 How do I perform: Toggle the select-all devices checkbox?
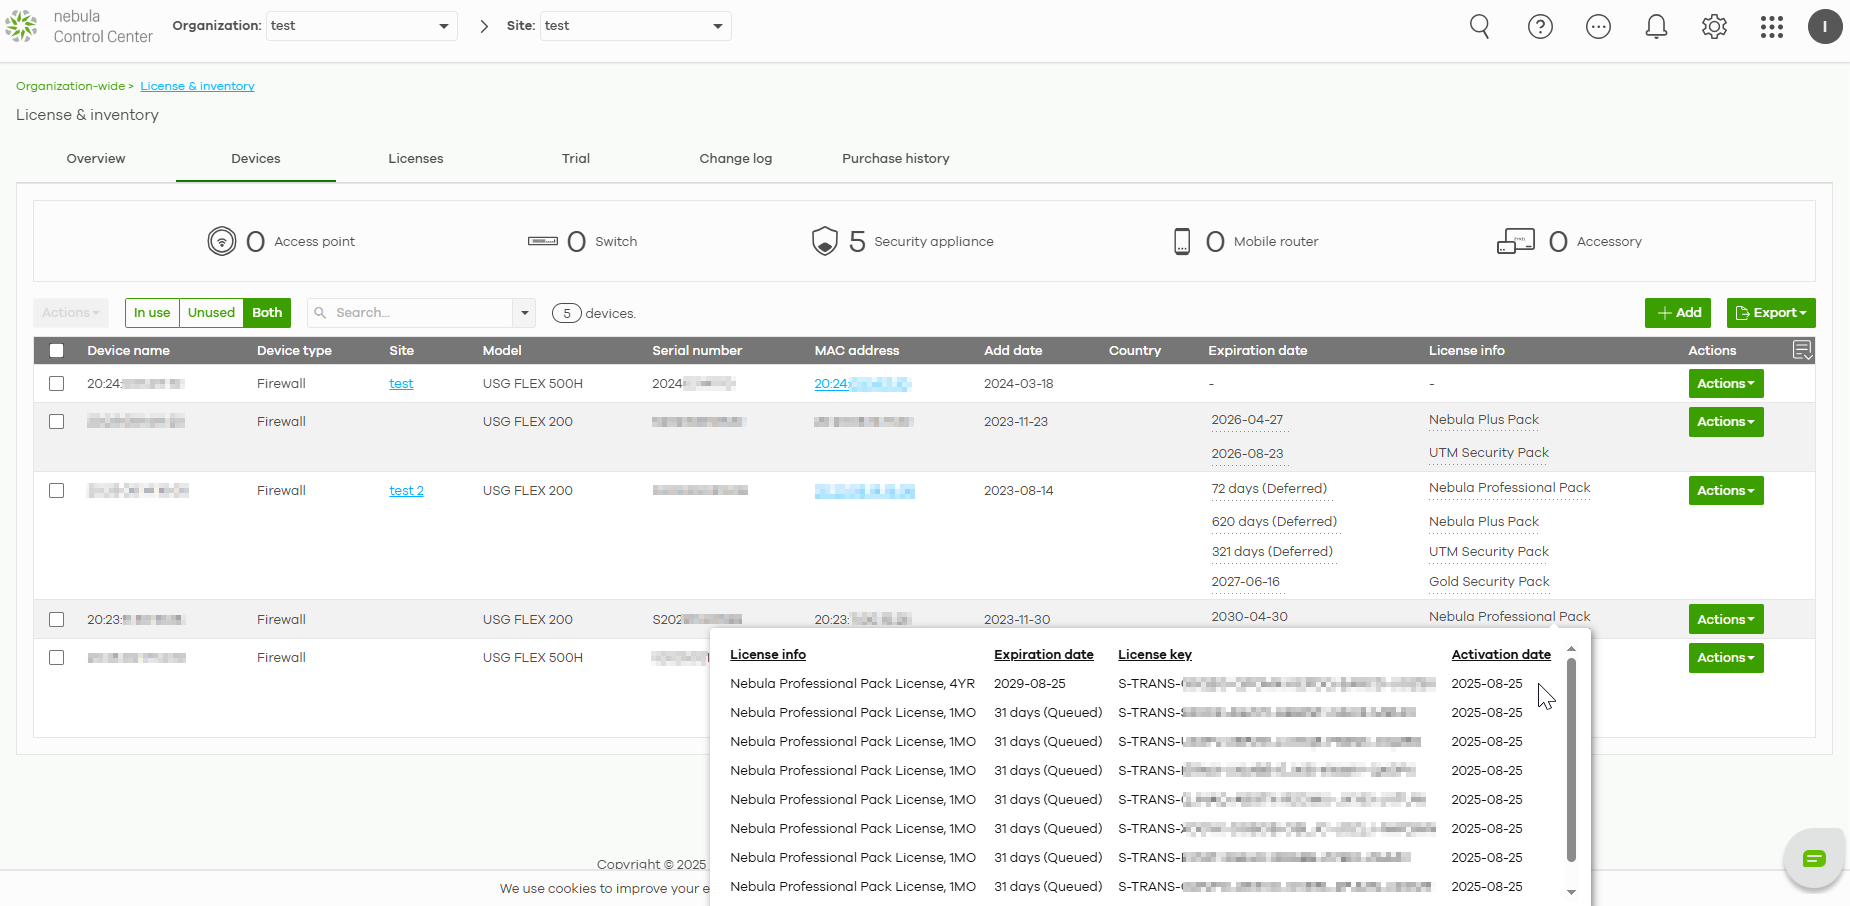pyautogui.click(x=57, y=351)
